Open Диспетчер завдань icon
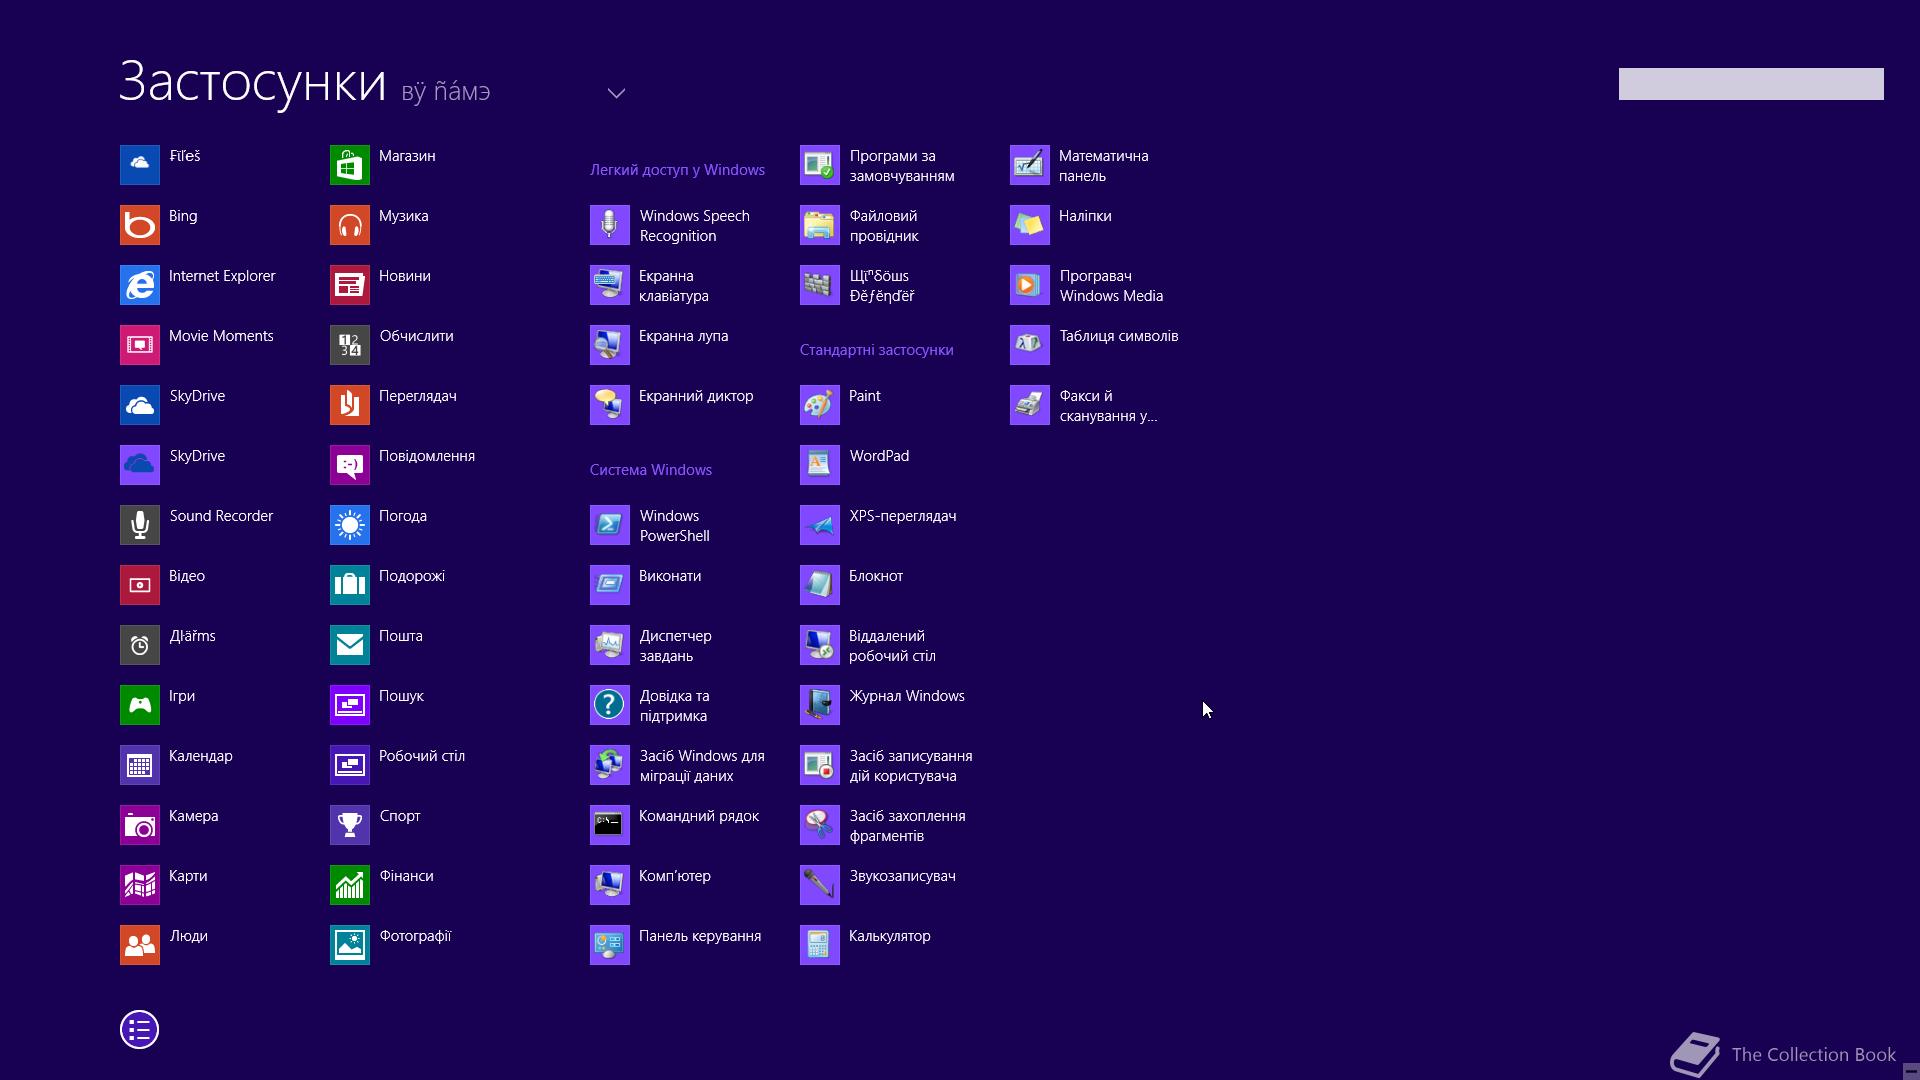 click(x=610, y=645)
